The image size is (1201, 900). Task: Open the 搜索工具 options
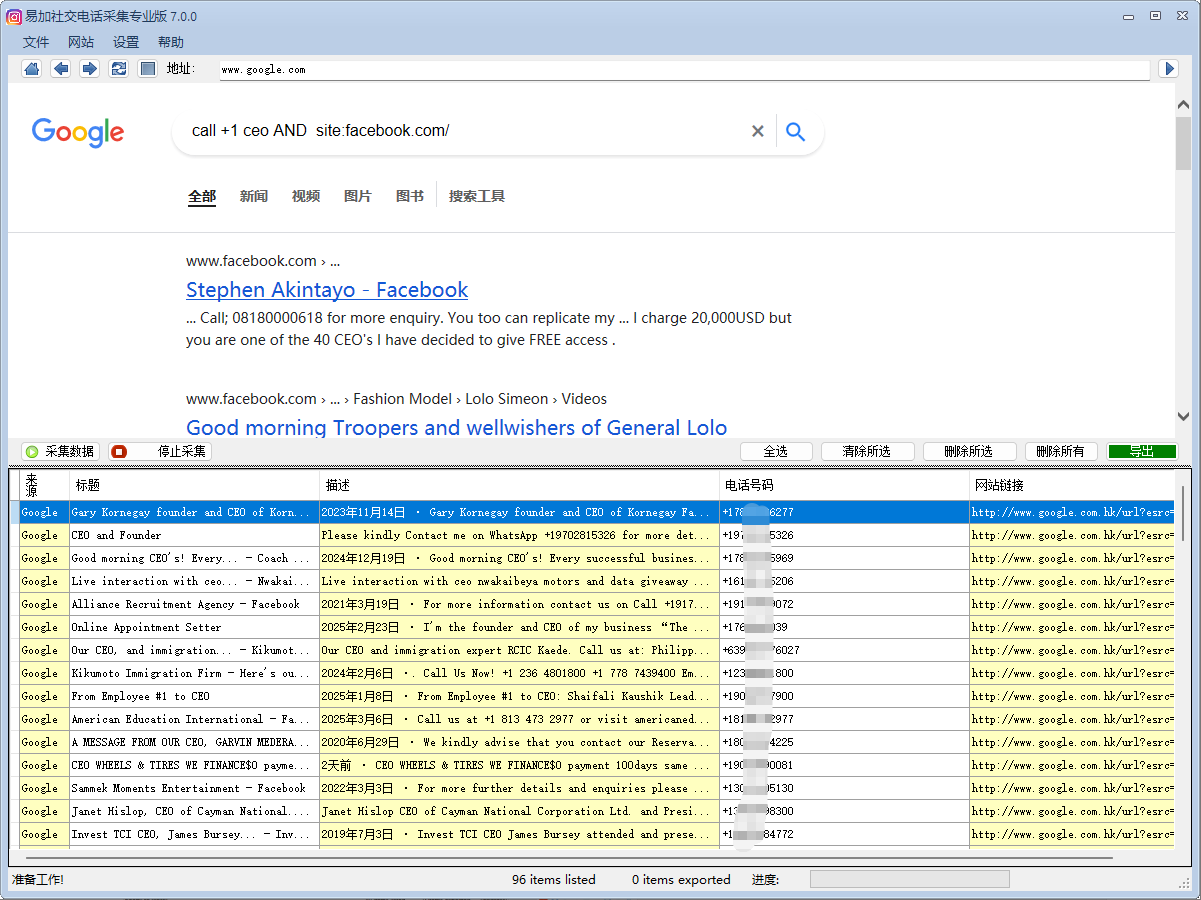[477, 196]
